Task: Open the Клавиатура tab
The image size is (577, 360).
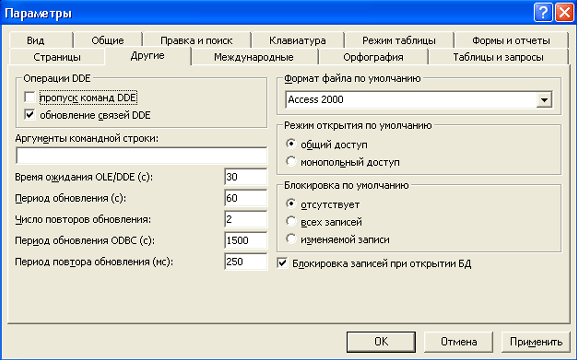Action: [x=297, y=40]
